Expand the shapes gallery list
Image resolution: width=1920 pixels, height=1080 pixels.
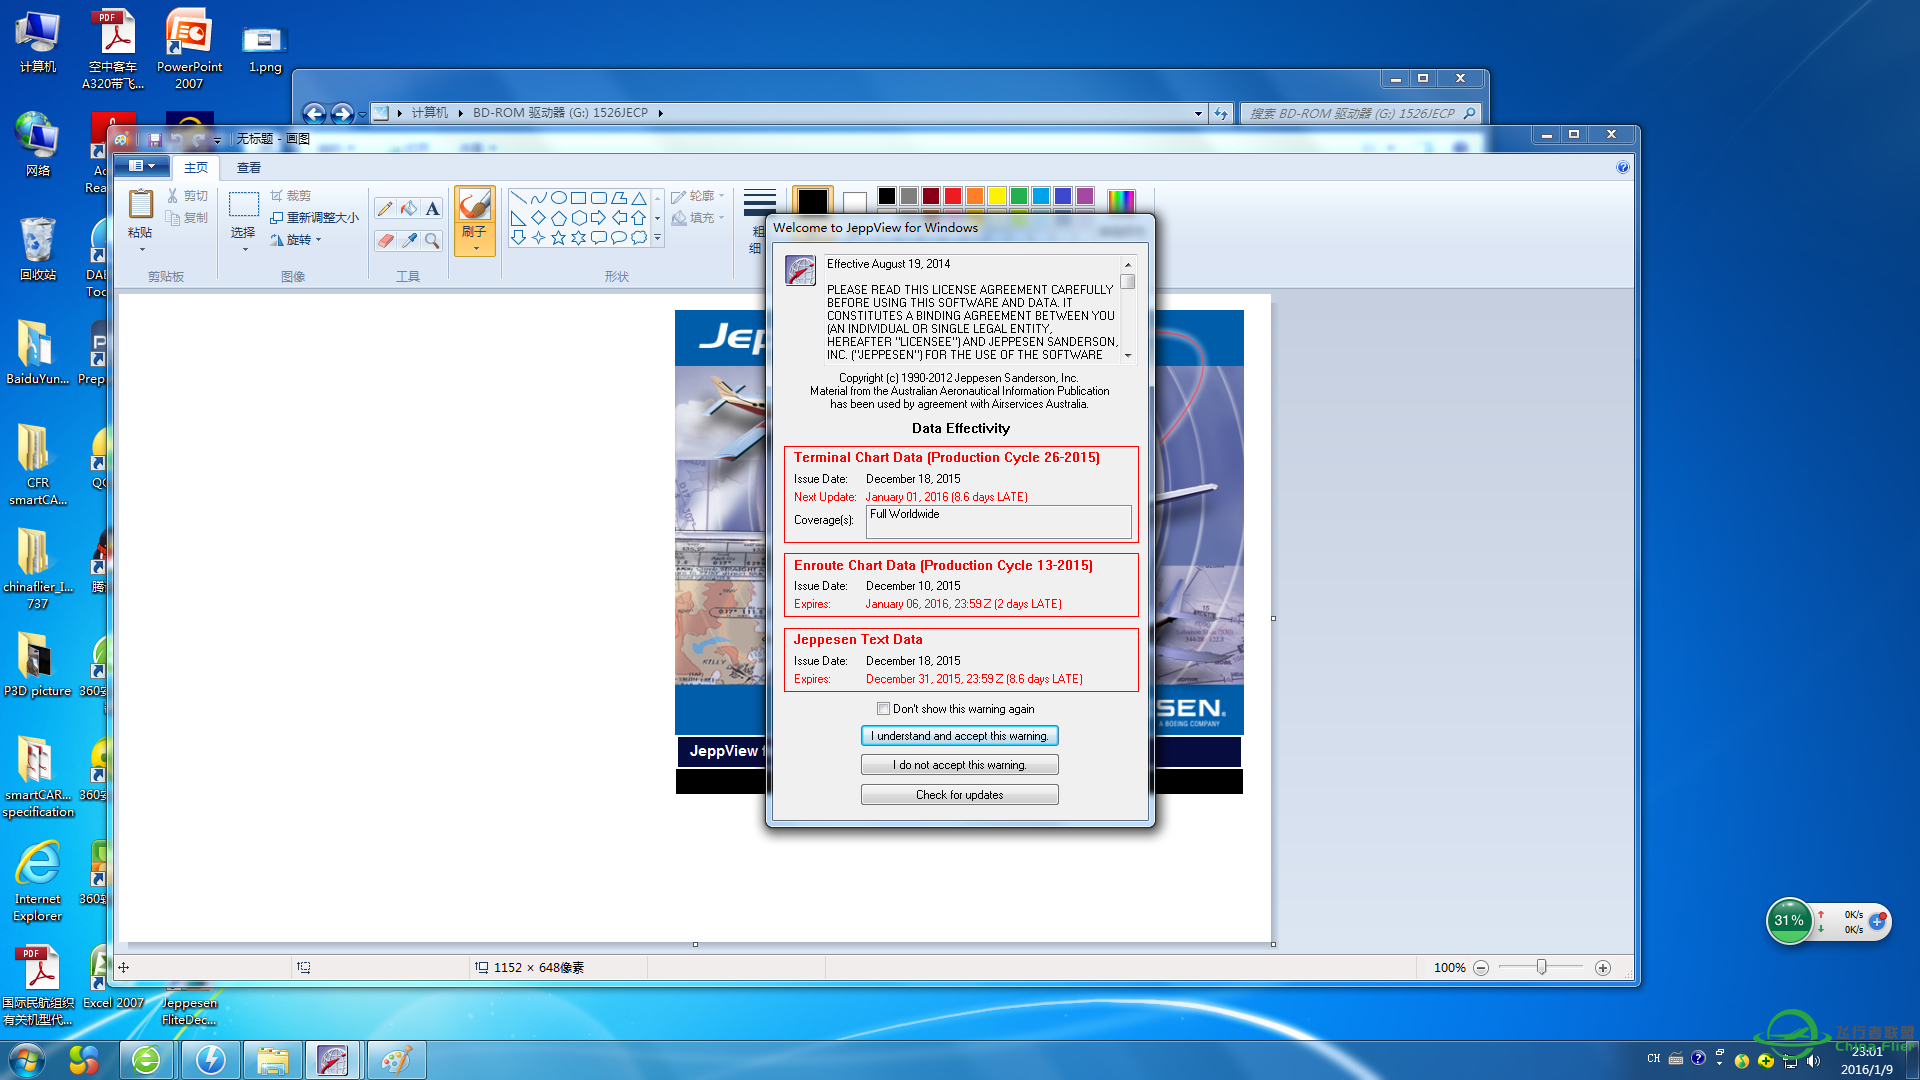[657, 238]
